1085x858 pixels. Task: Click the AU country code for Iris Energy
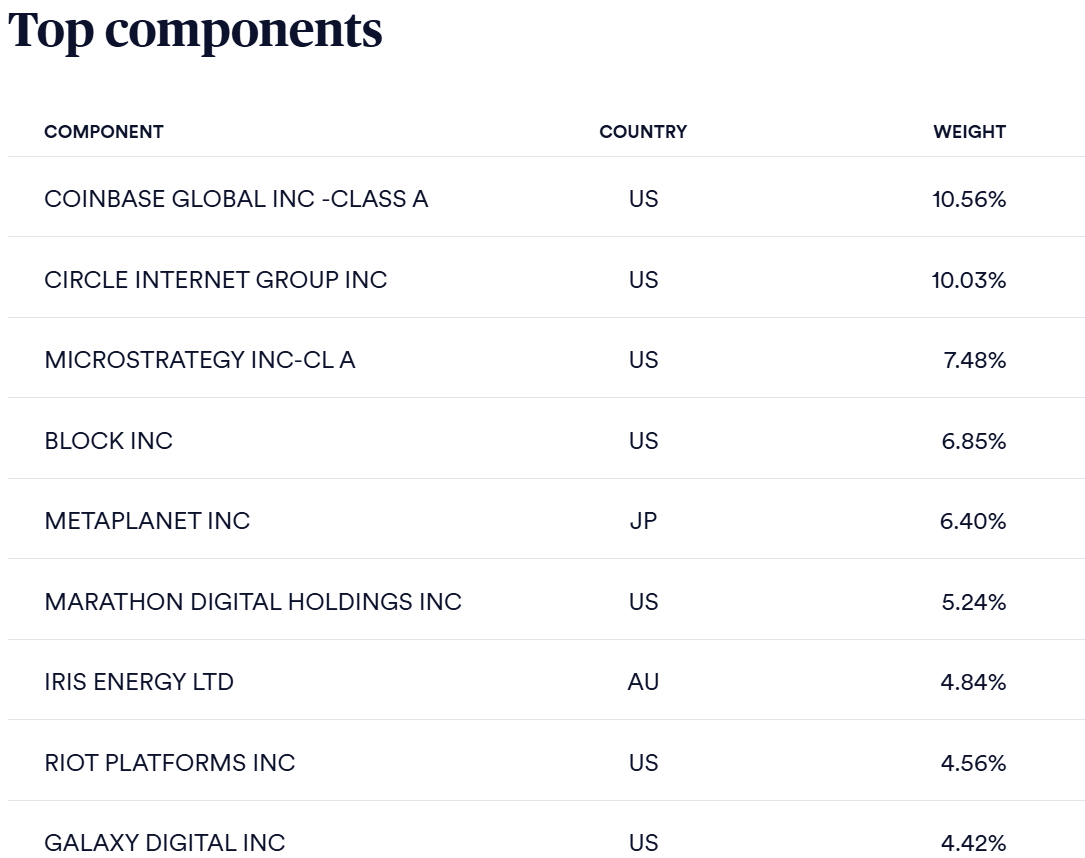pyautogui.click(x=643, y=682)
